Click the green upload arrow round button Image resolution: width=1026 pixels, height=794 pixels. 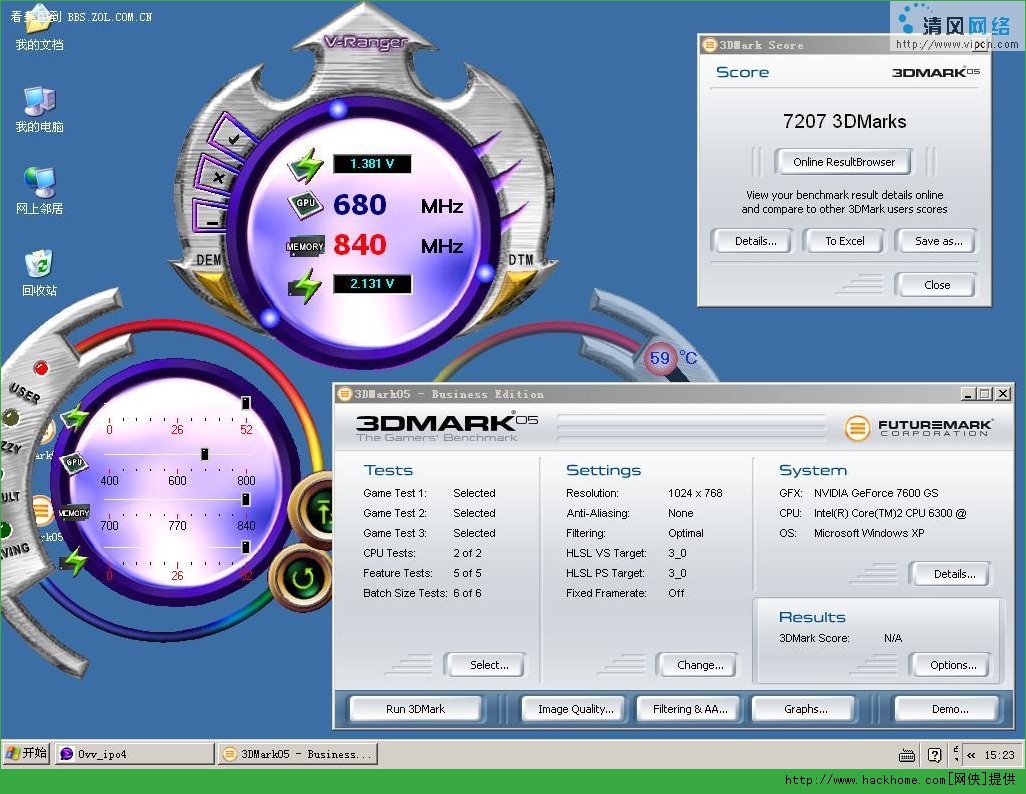tap(317, 511)
